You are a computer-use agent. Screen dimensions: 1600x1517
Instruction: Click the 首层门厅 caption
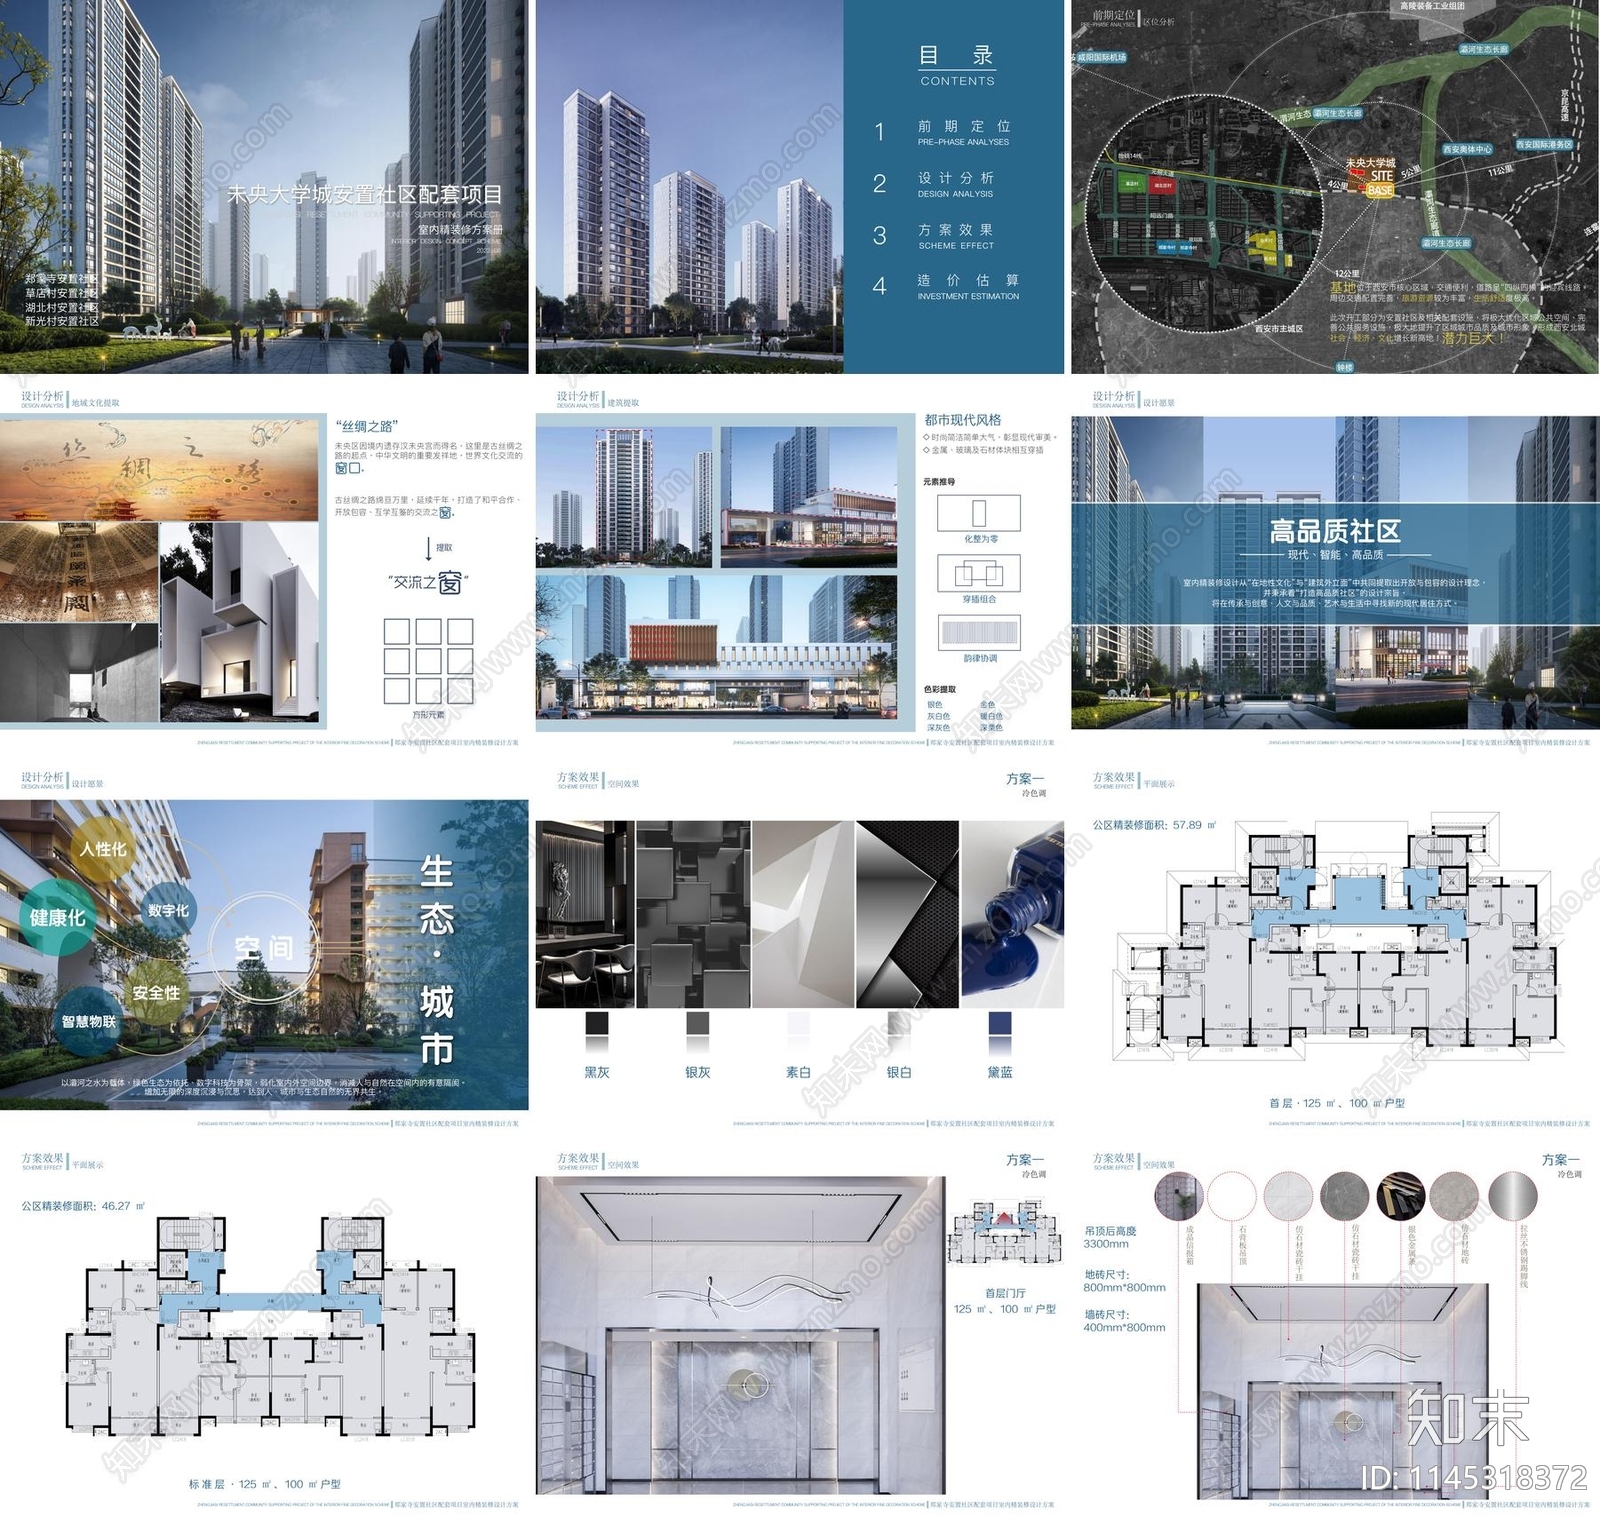1005,1293
